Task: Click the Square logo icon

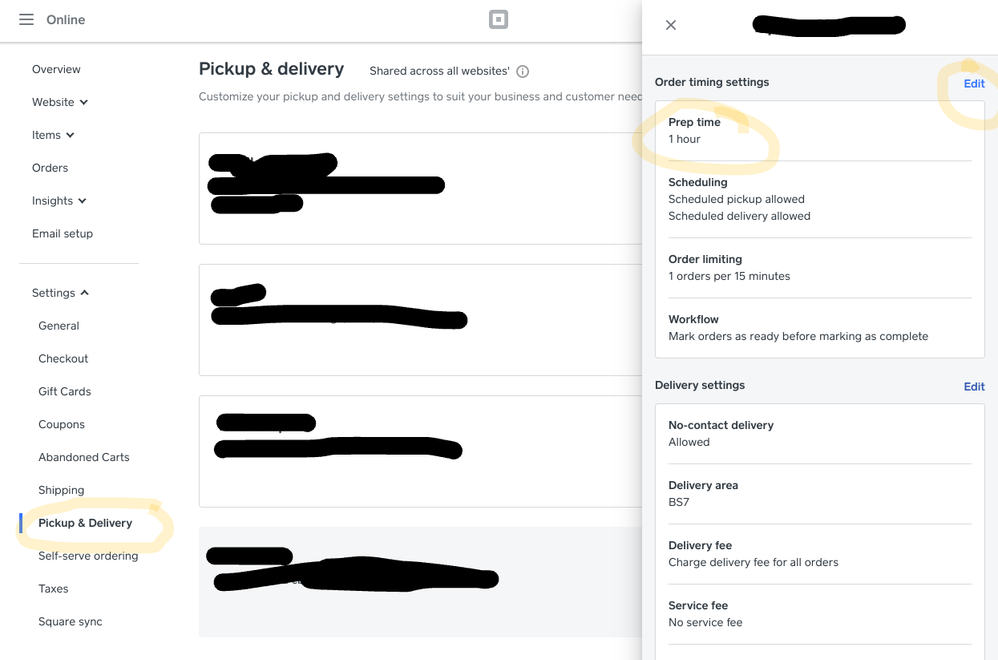Action: tap(498, 20)
